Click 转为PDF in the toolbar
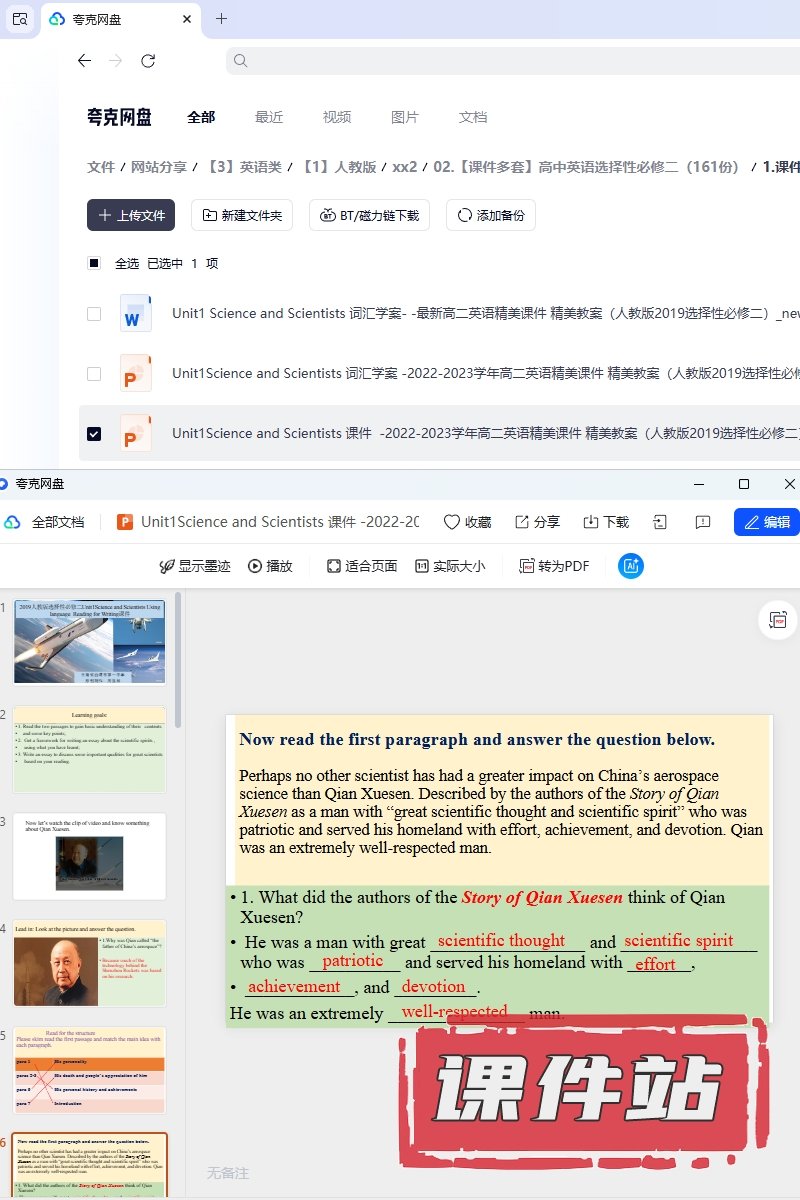 point(554,566)
